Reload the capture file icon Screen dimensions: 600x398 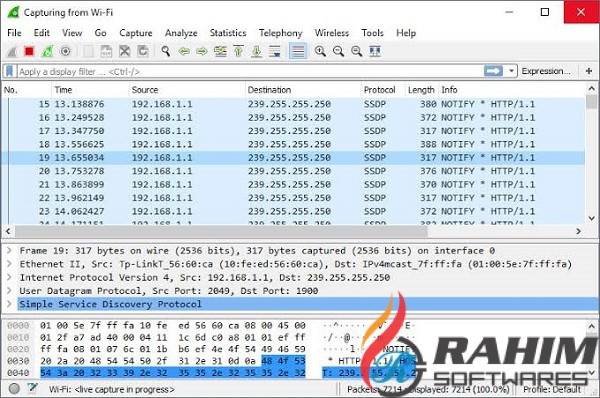[143, 51]
